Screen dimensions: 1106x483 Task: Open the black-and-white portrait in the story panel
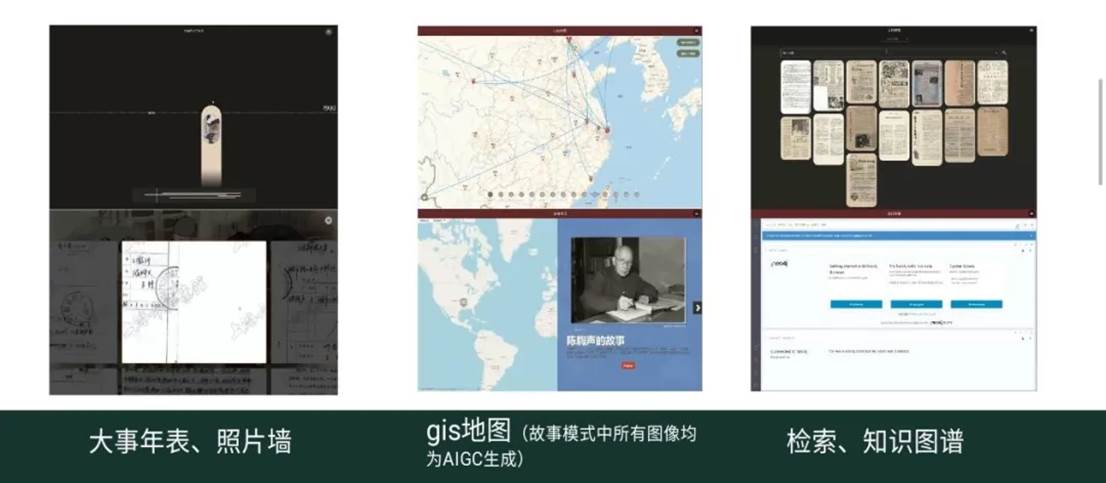[628, 279]
